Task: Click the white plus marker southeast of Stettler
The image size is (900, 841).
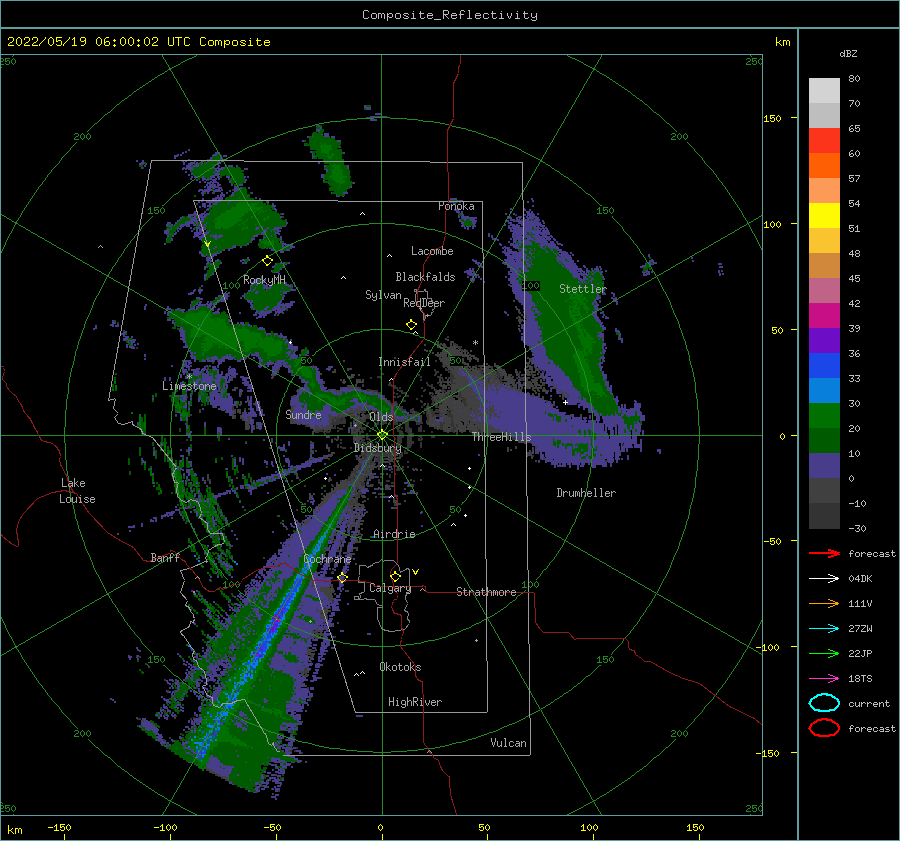Action: tap(565, 402)
